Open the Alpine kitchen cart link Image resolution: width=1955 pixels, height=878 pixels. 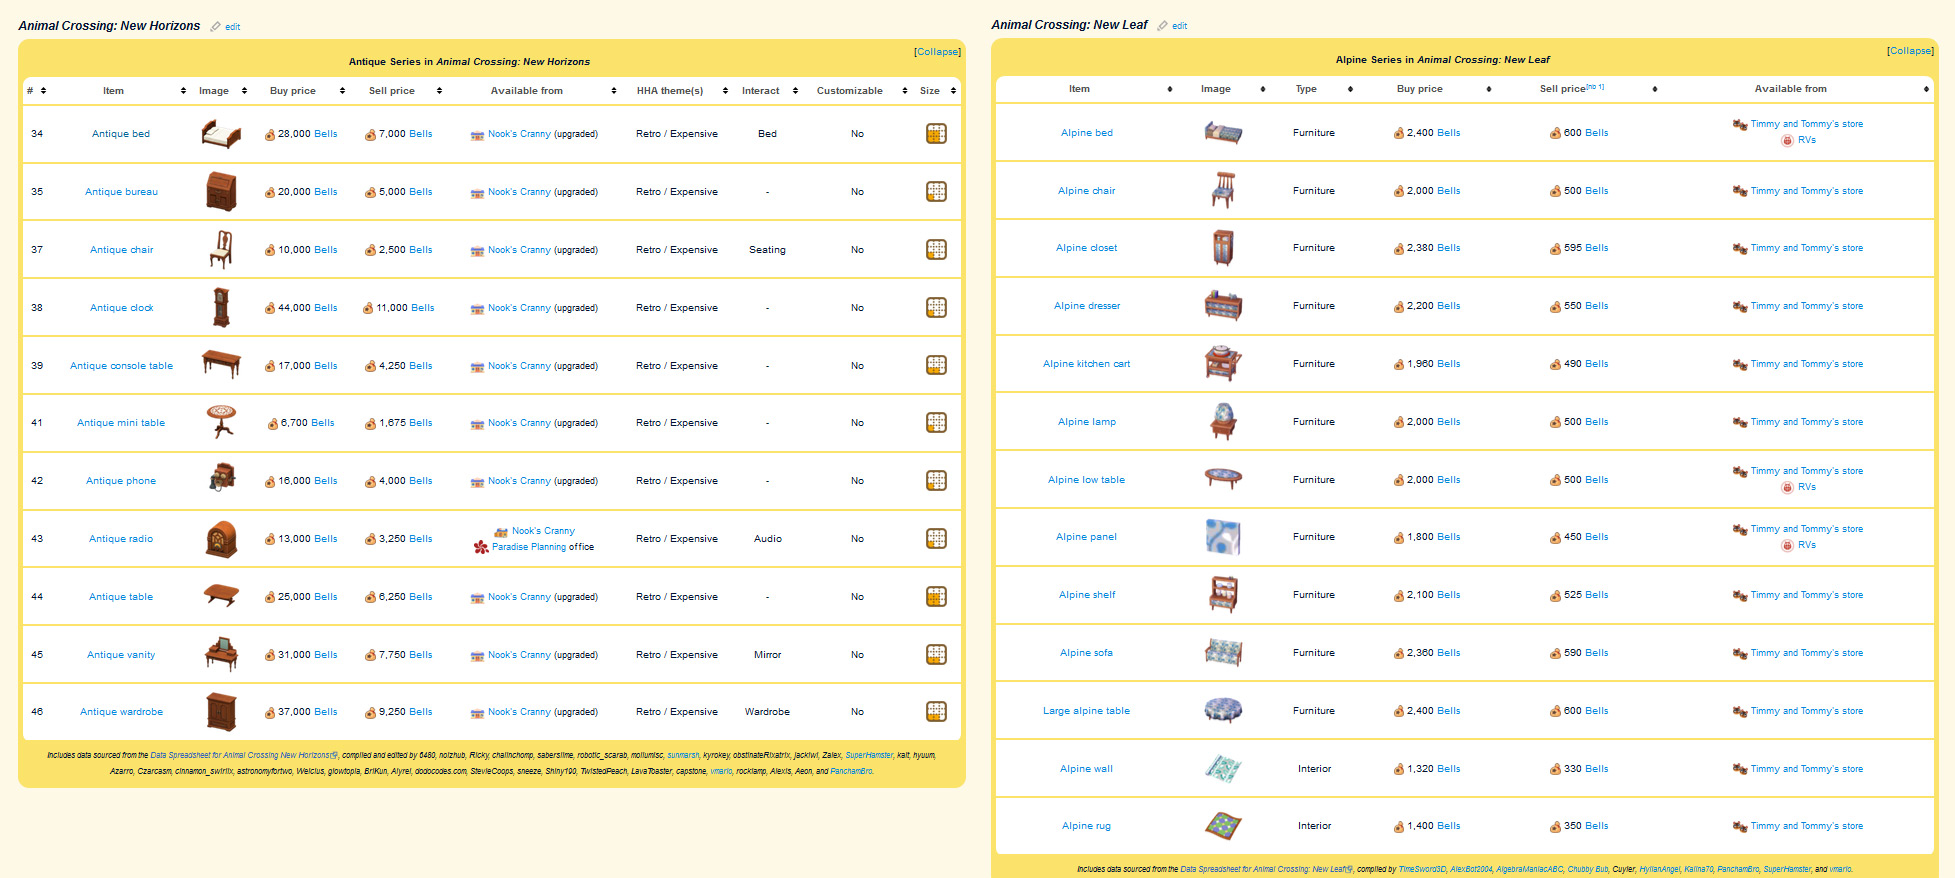pyautogui.click(x=1086, y=364)
